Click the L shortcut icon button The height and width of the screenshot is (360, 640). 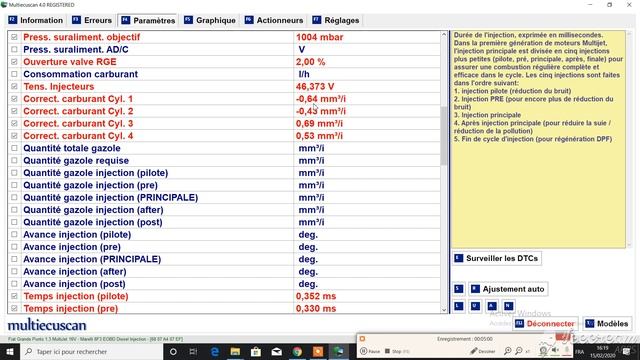pos(459,306)
